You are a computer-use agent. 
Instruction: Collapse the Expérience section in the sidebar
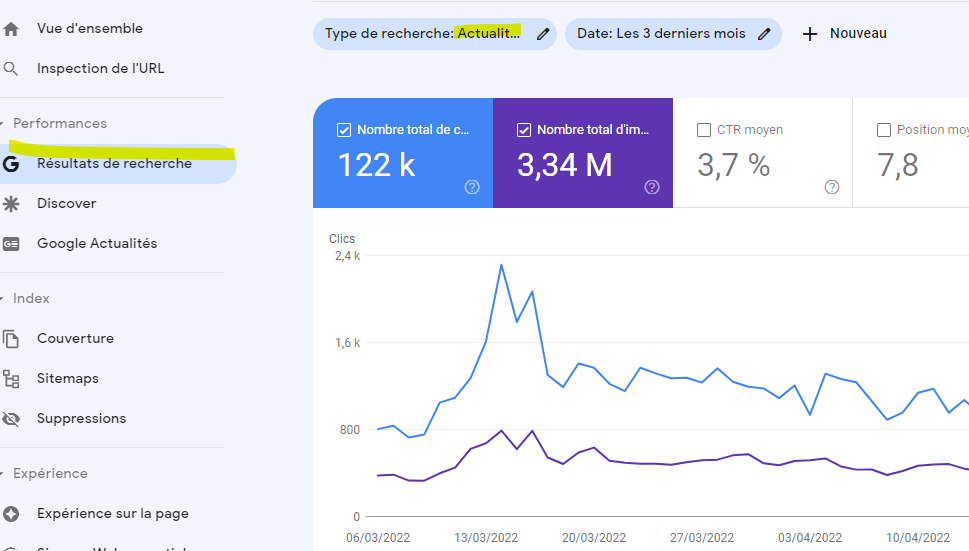pos(3,474)
